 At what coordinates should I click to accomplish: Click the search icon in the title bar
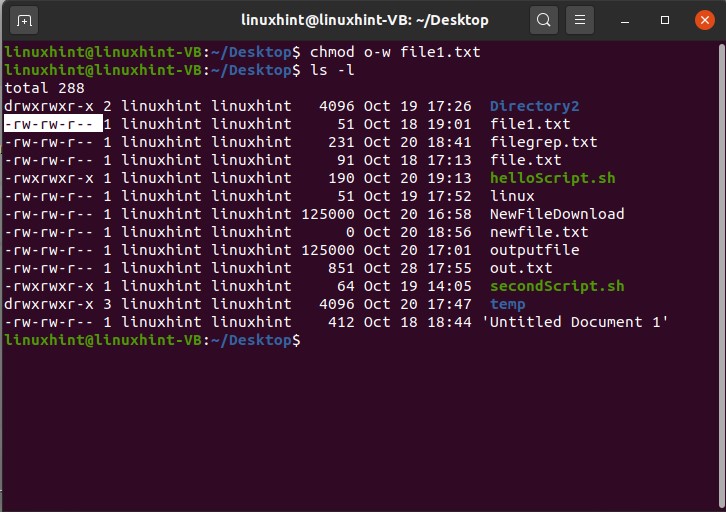pyautogui.click(x=543, y=20)
